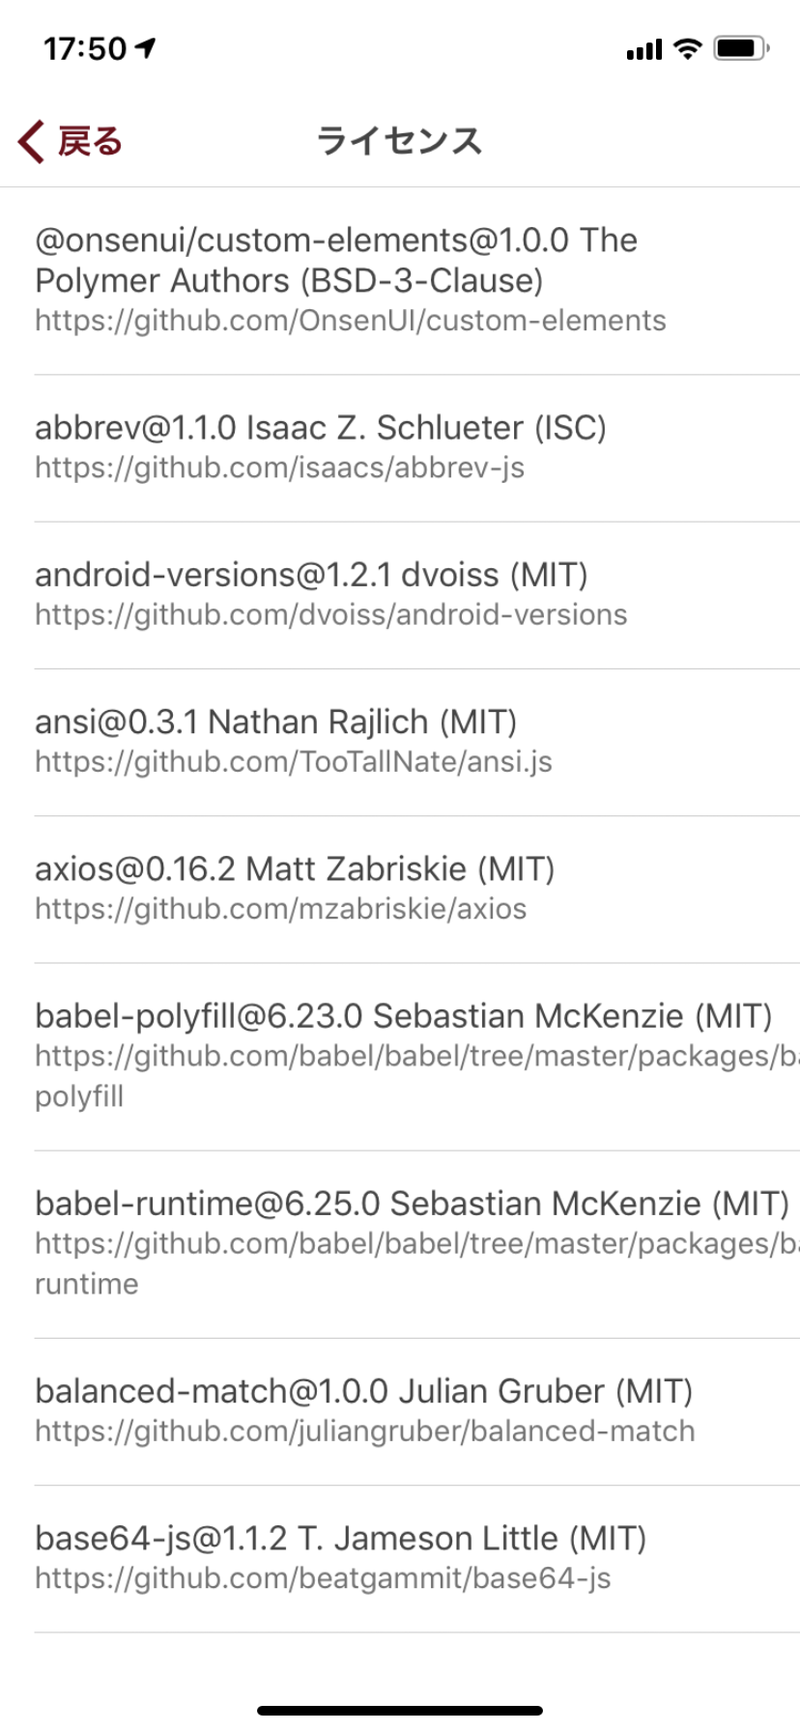
Task: Tap the 戻る back button label
Action: tap(90, 141)
